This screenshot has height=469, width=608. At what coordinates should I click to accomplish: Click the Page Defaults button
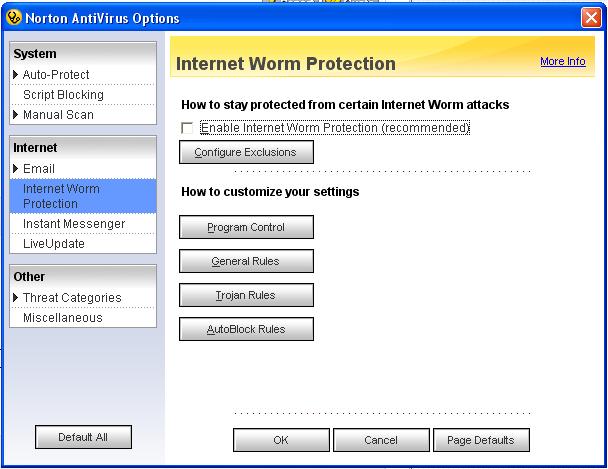[481, 440]
